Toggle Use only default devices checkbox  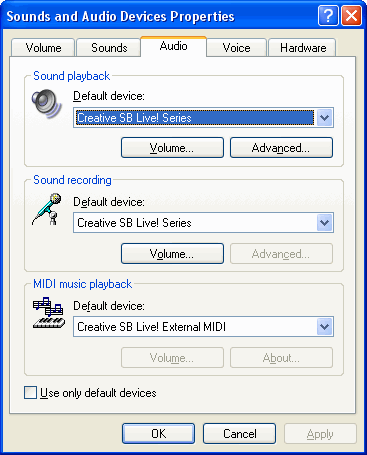[30, 393]
